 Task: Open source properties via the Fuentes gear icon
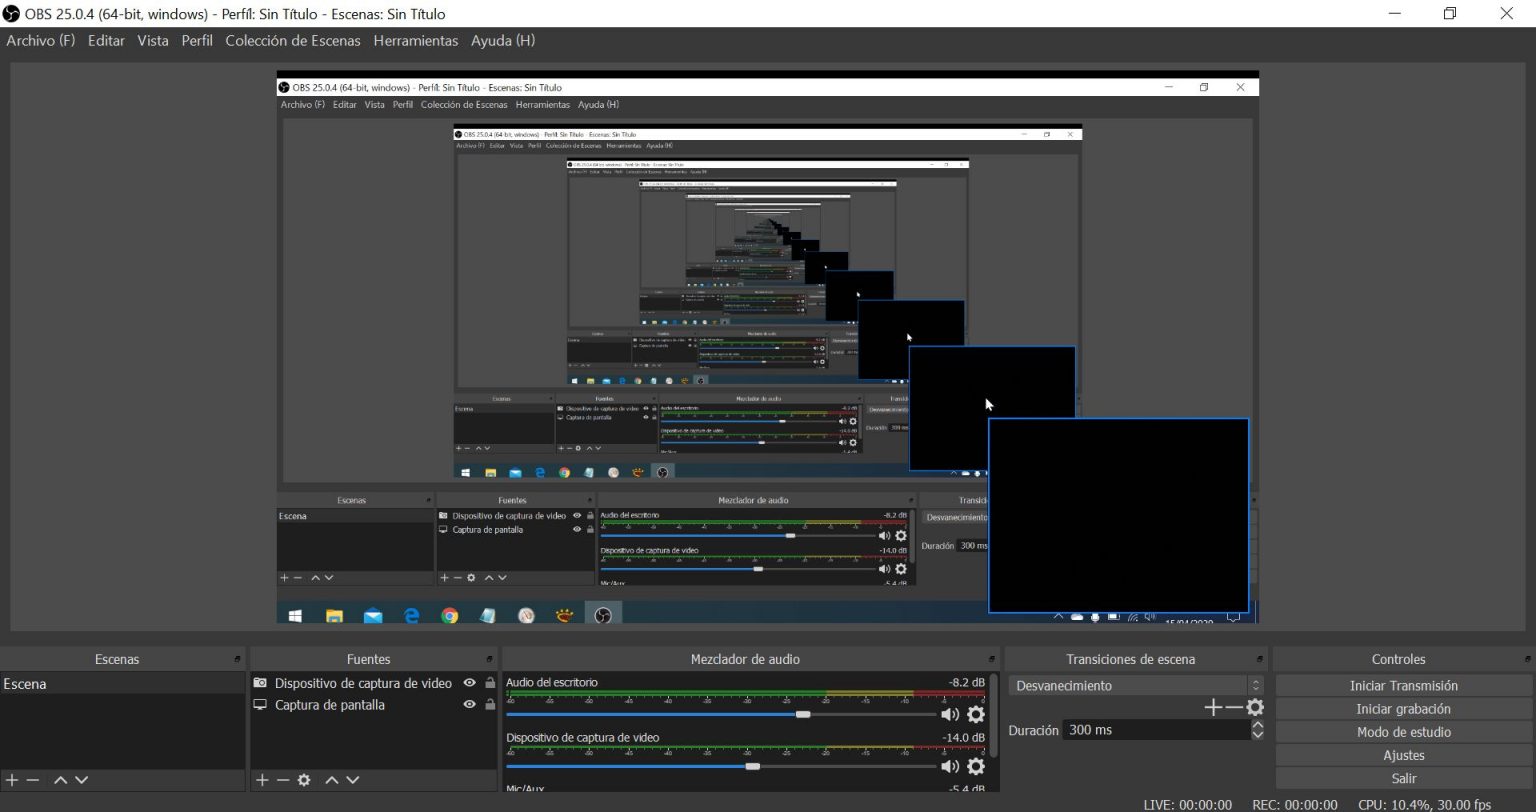point(304,780)
